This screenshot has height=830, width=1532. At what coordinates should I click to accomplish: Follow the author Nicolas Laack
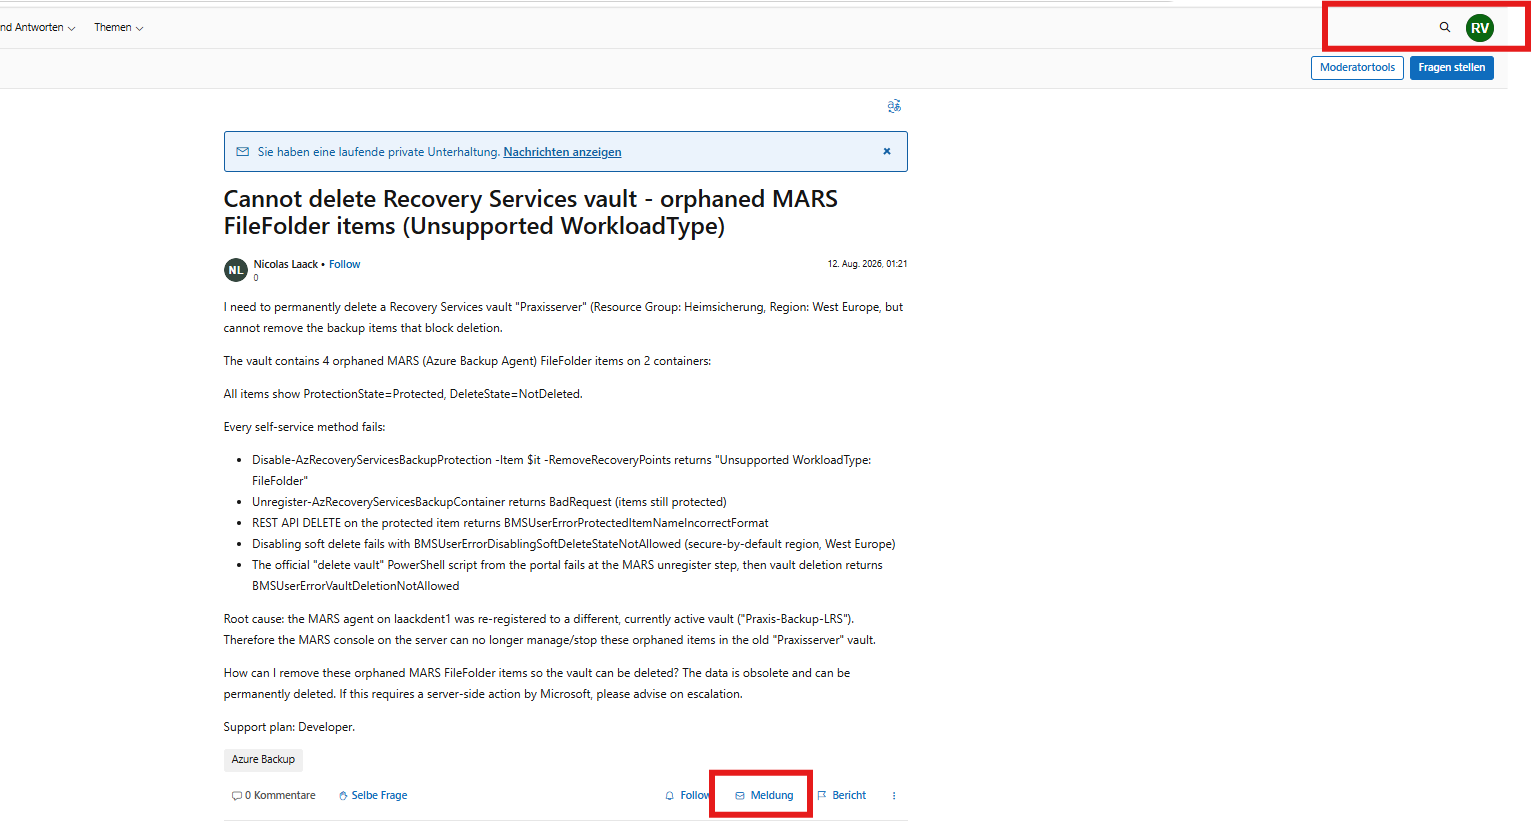(x=344, y=264)
